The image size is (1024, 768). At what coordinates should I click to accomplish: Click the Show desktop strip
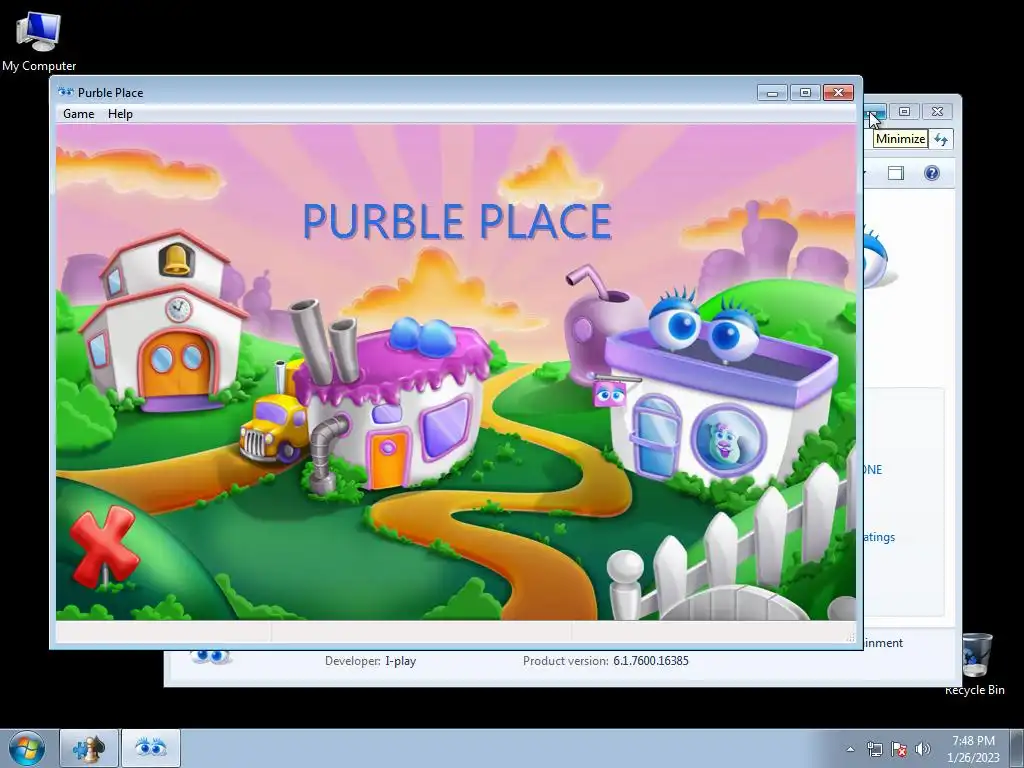[x=1017, y=748]
